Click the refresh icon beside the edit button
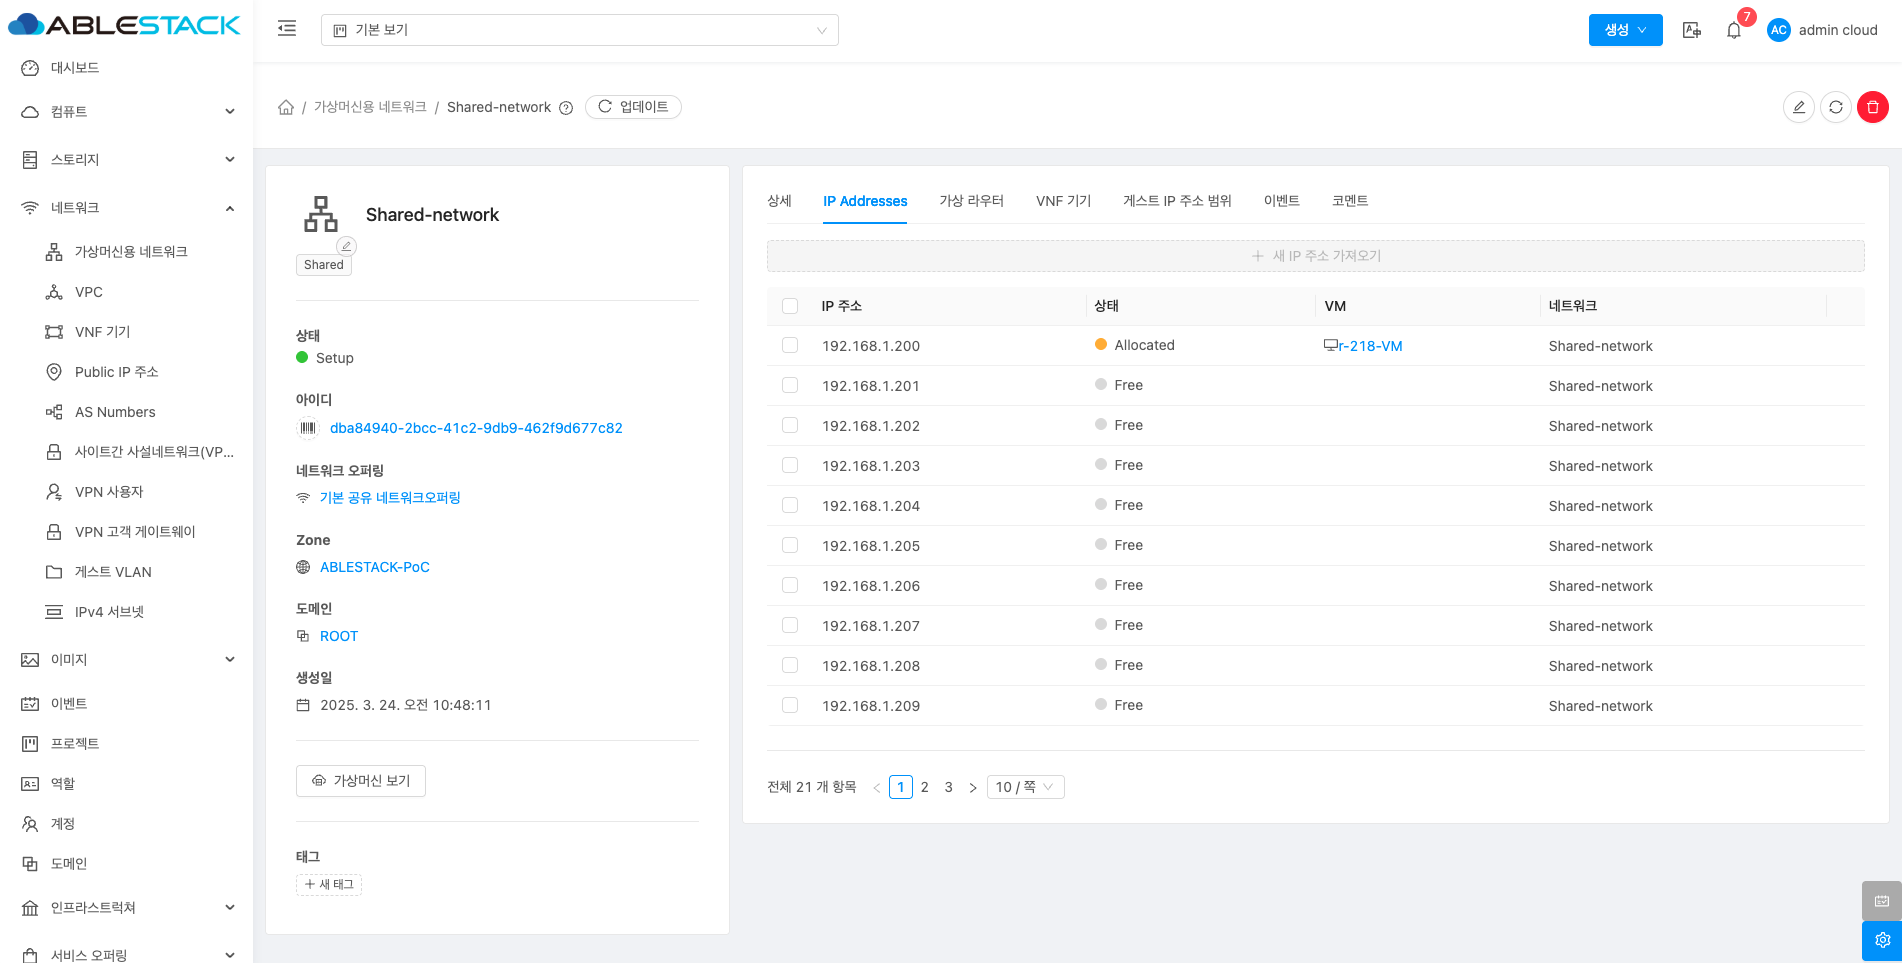 [x=1835, y=107]
